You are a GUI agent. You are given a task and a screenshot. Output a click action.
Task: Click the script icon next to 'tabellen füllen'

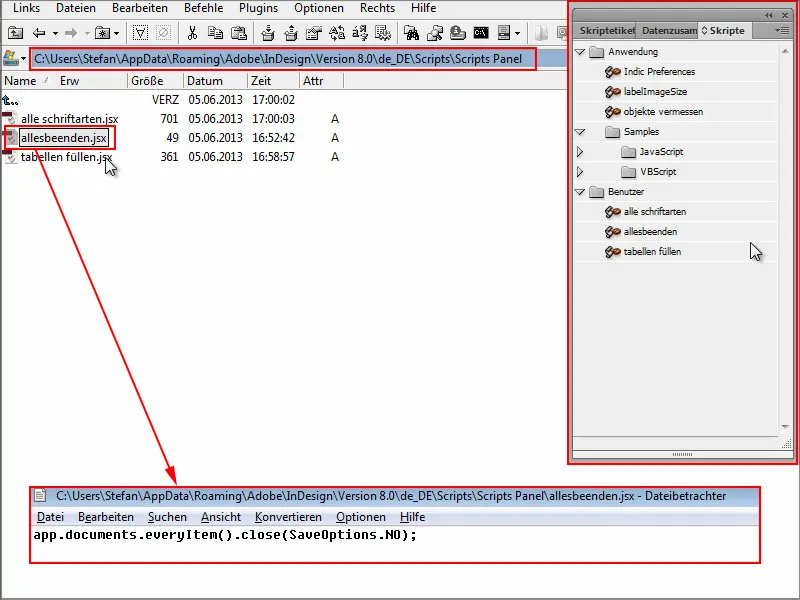pos(615,253)
